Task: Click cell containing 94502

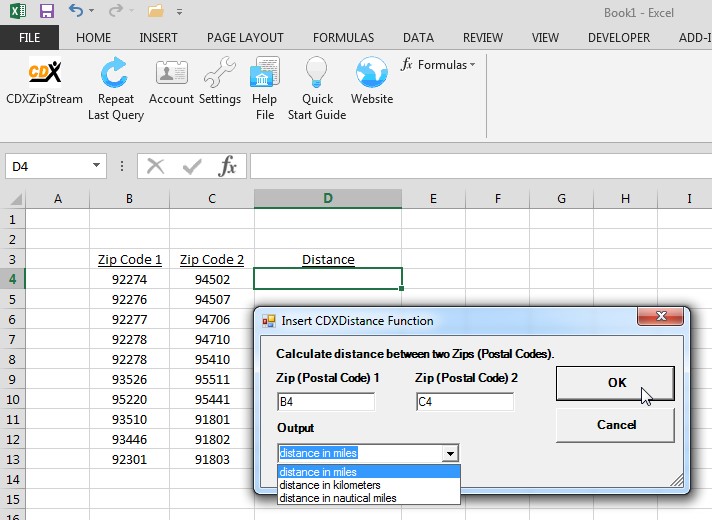Action: point(212,279)
